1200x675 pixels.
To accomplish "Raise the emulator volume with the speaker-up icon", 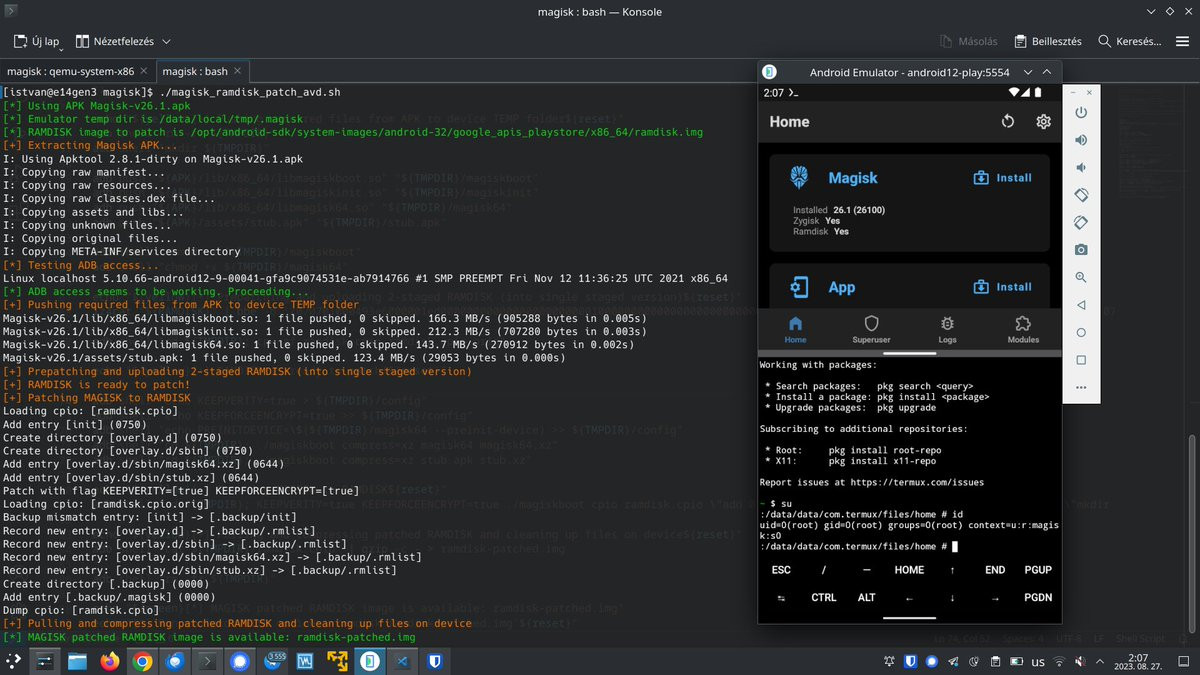I will point(1081,140).
